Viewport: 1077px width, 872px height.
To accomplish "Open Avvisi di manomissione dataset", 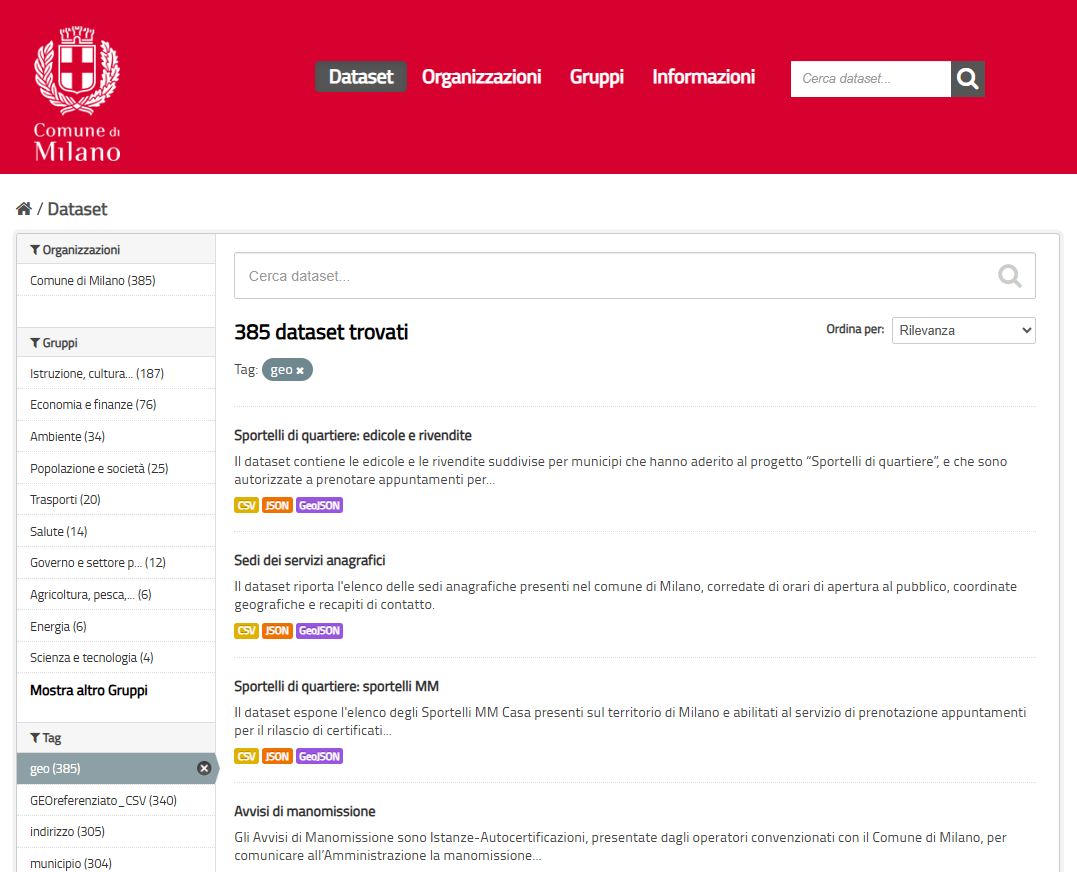I will pos(304,811).
